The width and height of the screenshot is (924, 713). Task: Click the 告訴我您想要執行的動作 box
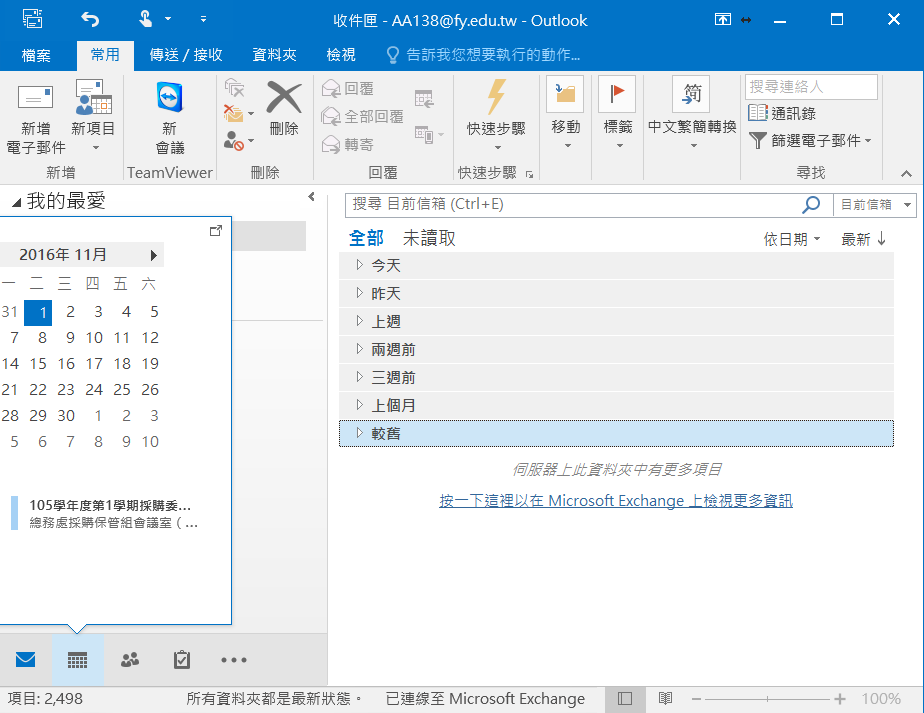483,55
